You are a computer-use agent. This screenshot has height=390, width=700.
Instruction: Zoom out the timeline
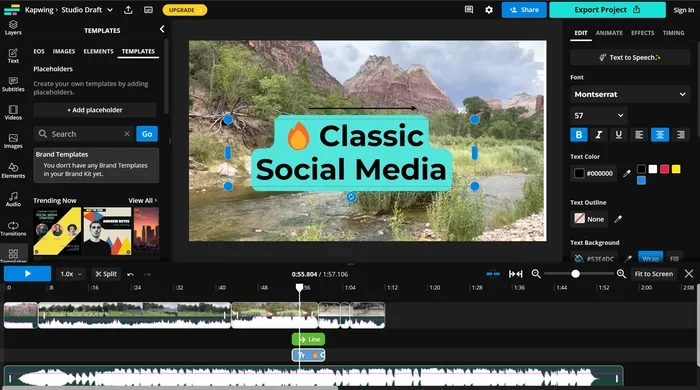(536, 274)
